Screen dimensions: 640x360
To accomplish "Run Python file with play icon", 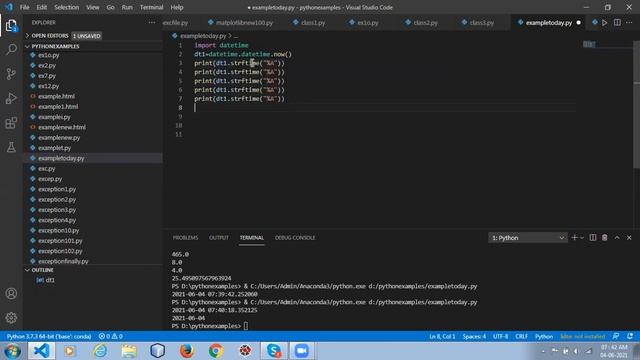I will coord(605,22).
